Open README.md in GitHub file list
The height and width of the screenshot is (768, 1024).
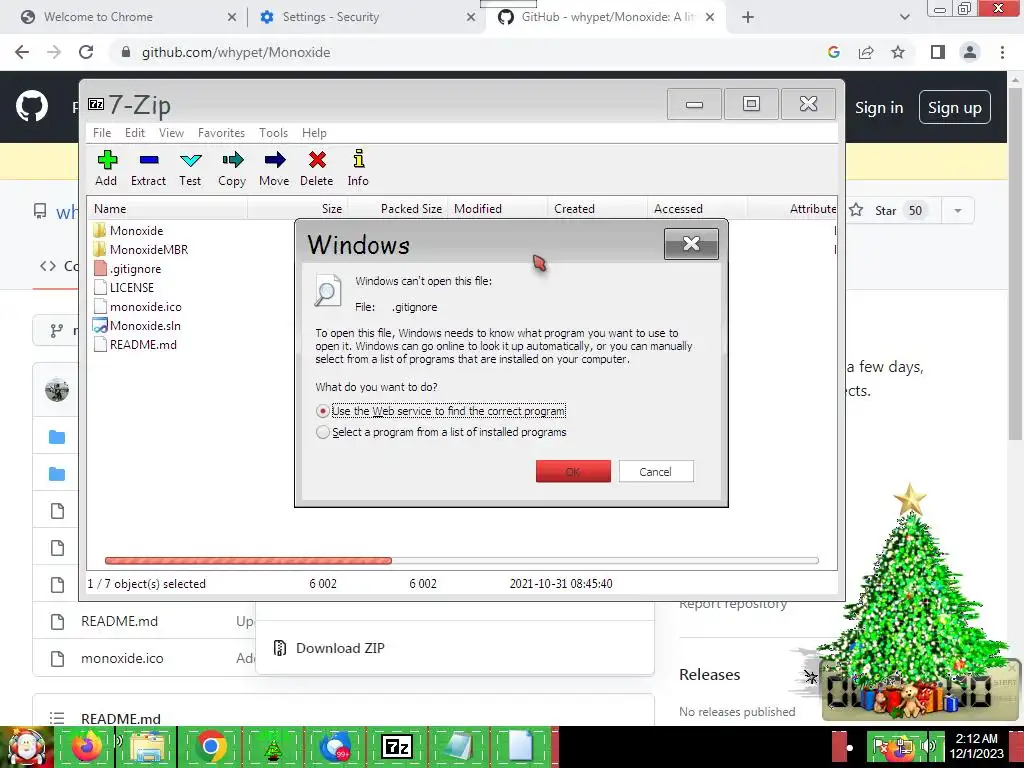(120, 621)
